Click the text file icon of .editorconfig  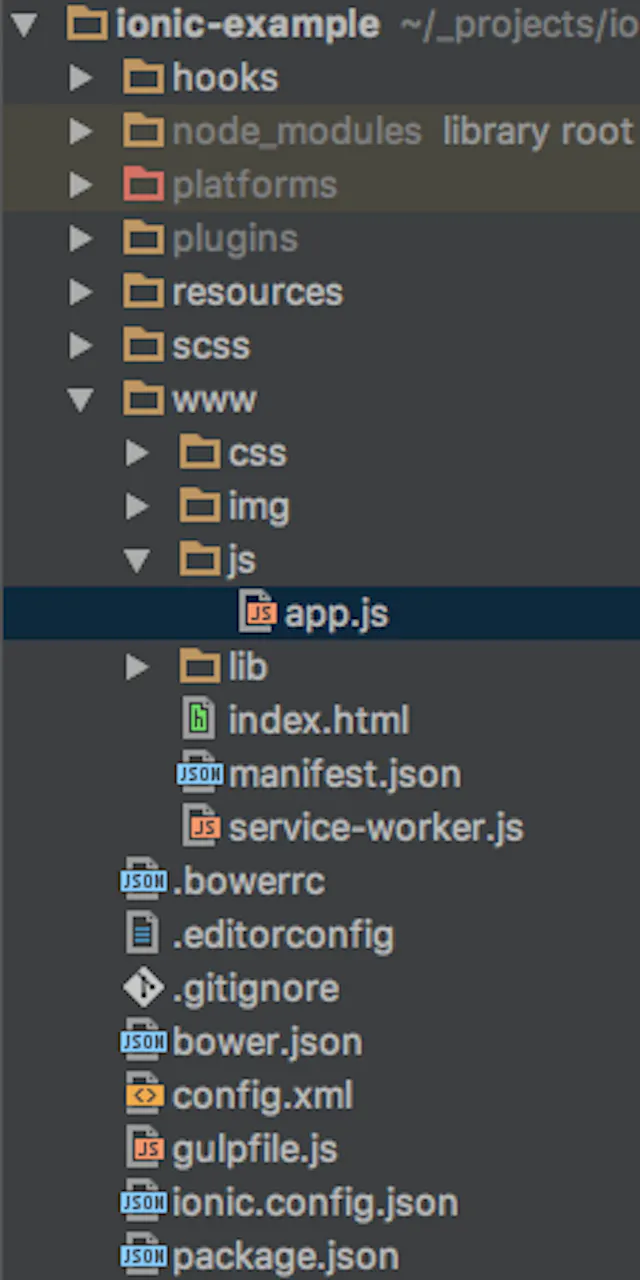coord(144,933)
